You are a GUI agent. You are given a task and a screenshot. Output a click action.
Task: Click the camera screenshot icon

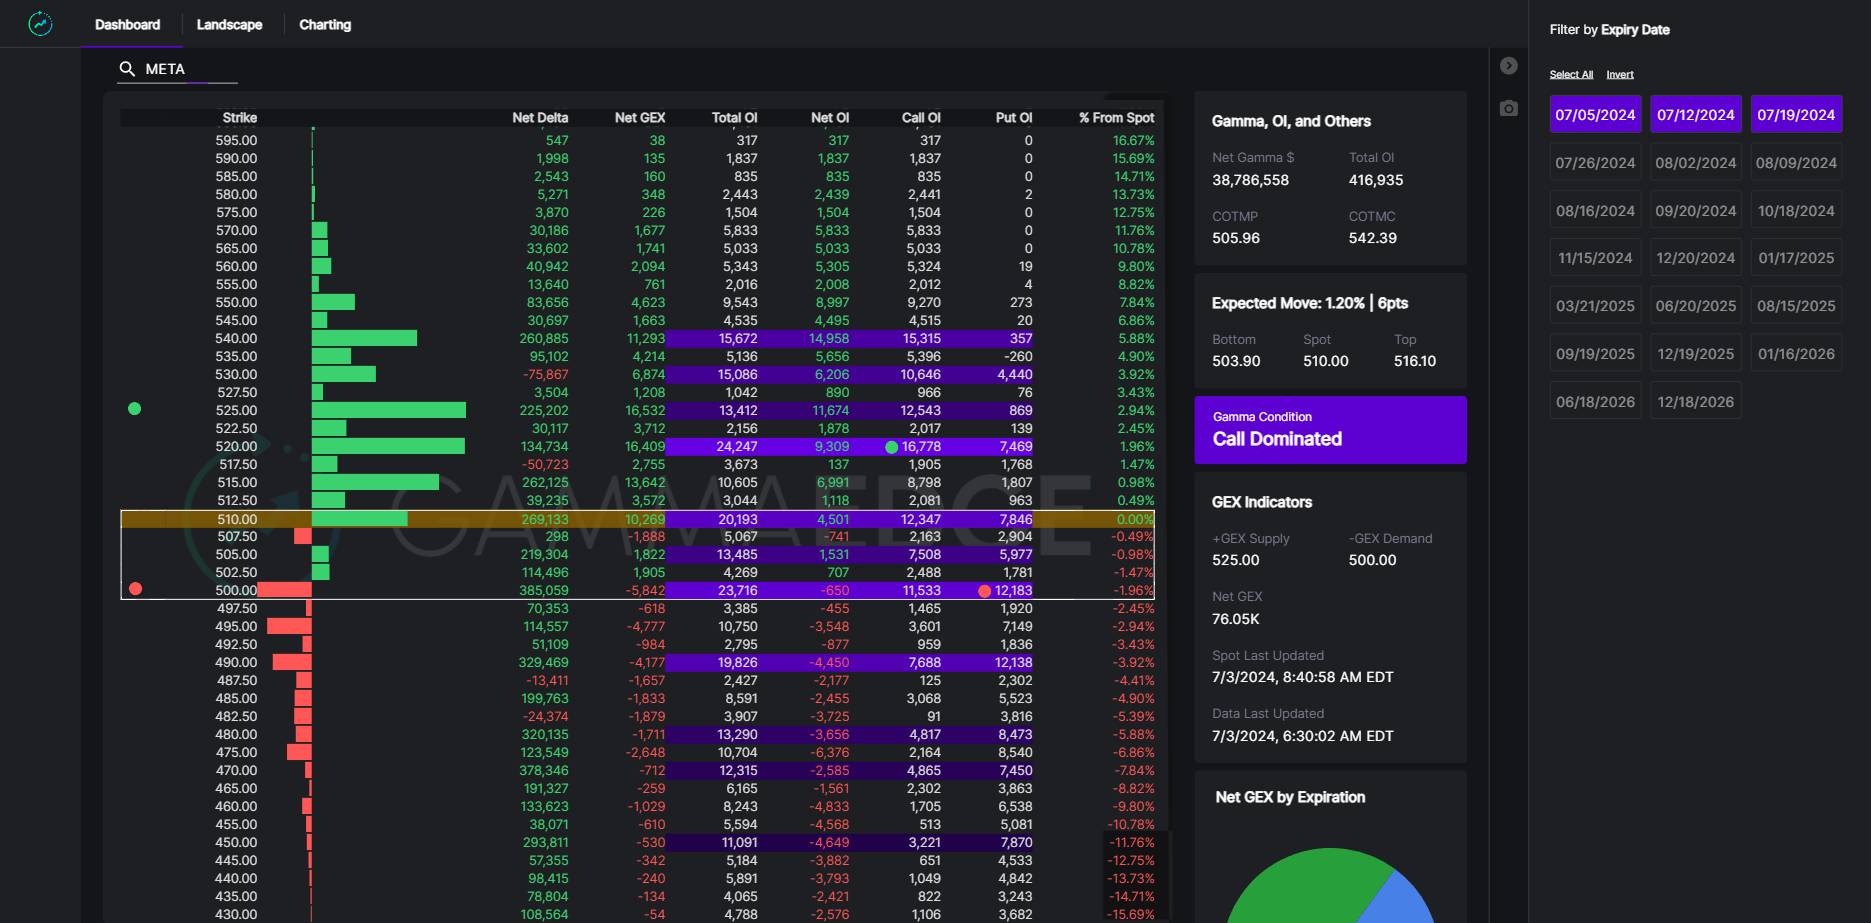point(1509,108)
